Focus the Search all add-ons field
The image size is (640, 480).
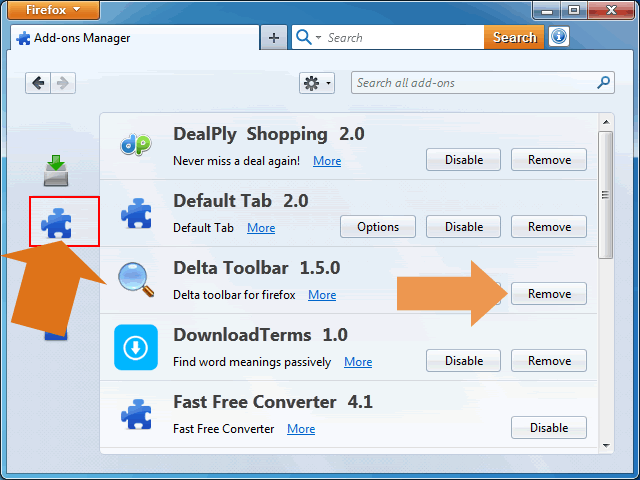[482, 83]
